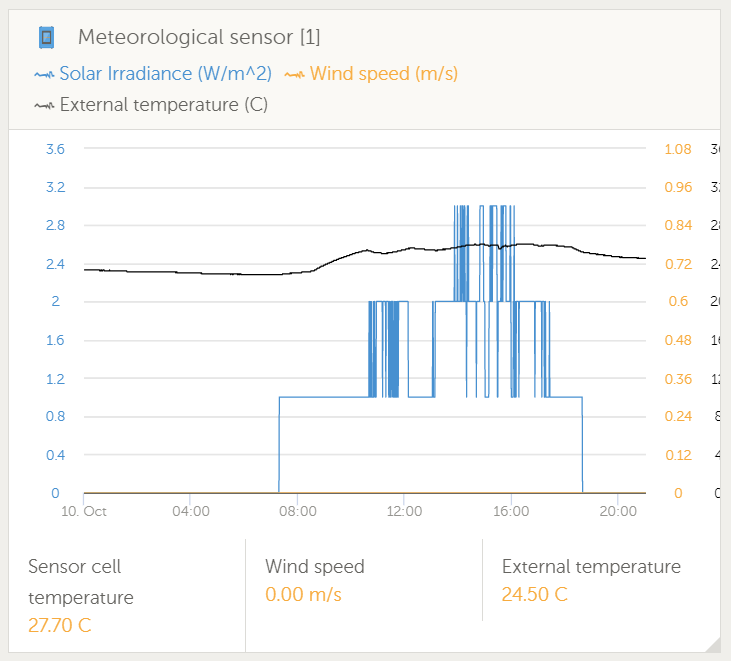This screenshot has width=731, height=661.
Task: Click the resize handle in widget's bottom-right corner
Action: pos(711,644)
